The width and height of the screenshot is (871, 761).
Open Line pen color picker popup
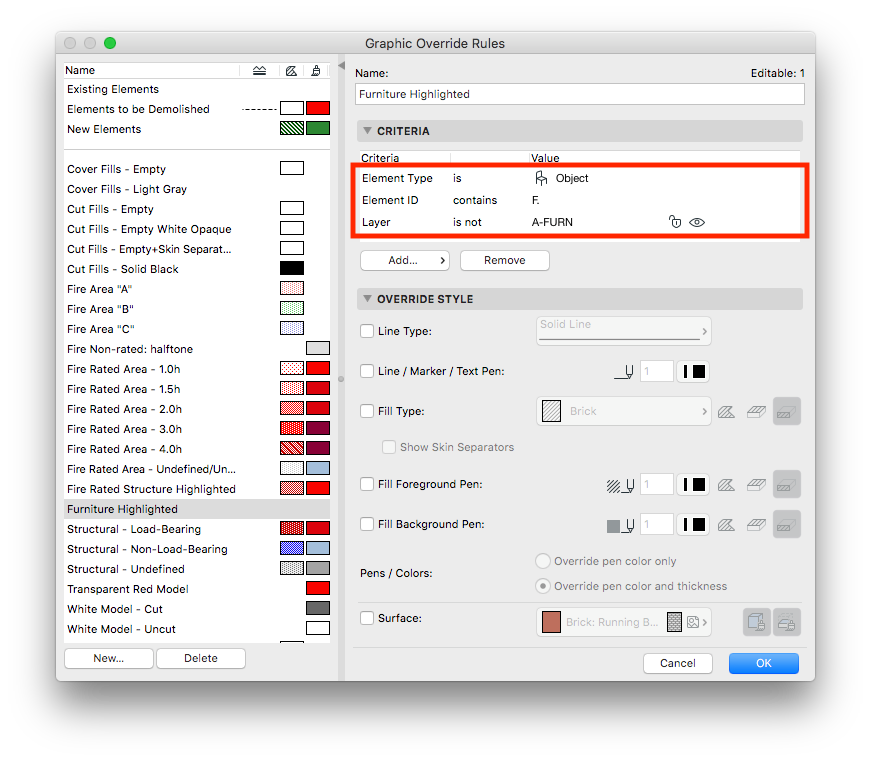(x=693, y=372)
